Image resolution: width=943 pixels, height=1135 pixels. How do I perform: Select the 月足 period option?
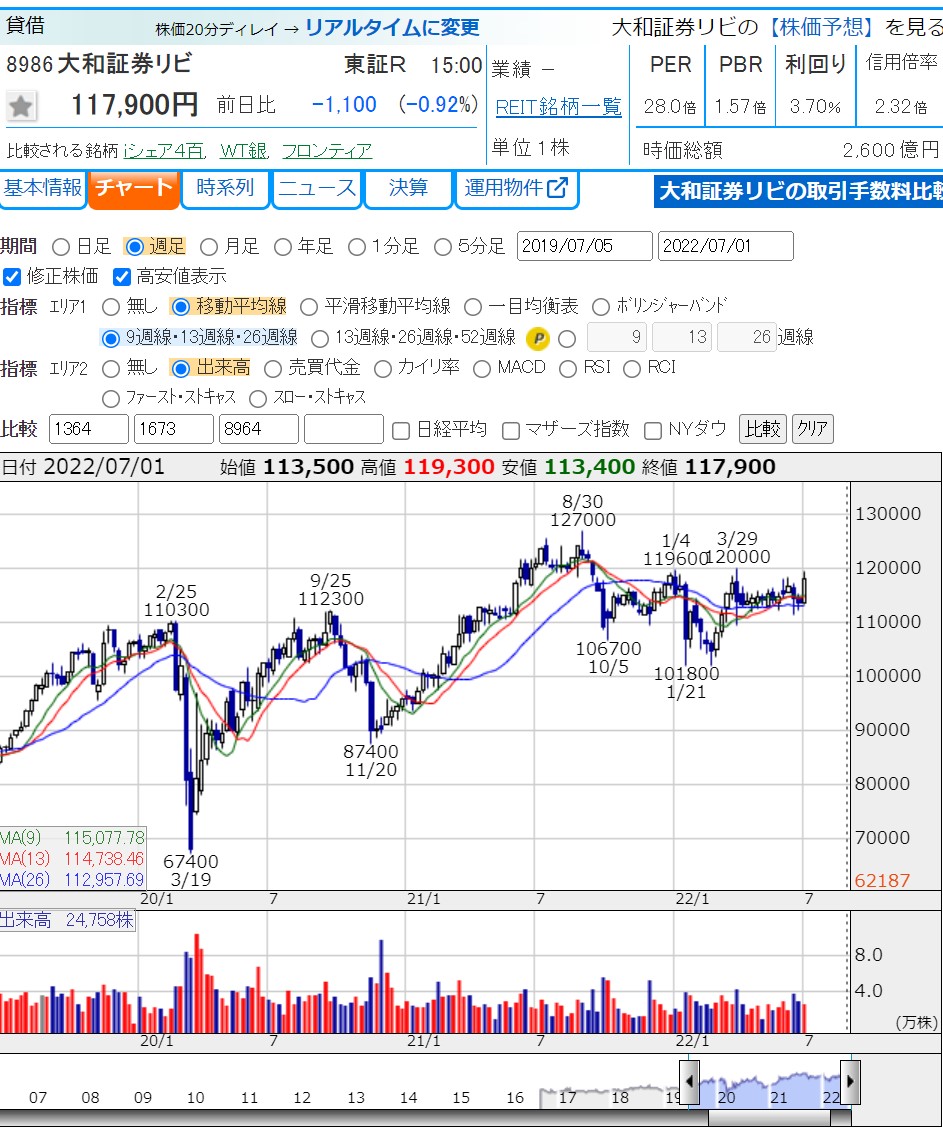coord(210,246)
